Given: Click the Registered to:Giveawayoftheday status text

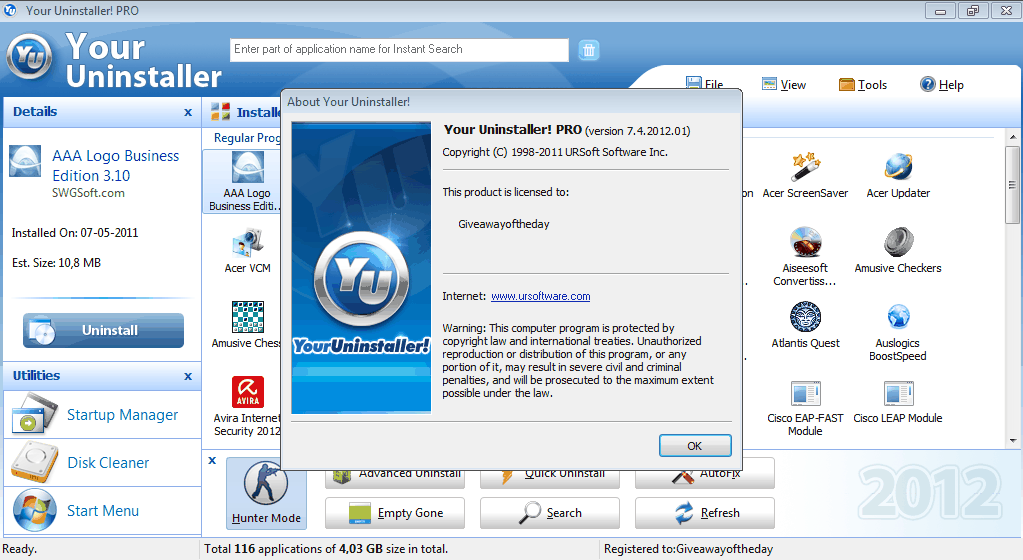Looking at the screenshot, I should point(688,549).
